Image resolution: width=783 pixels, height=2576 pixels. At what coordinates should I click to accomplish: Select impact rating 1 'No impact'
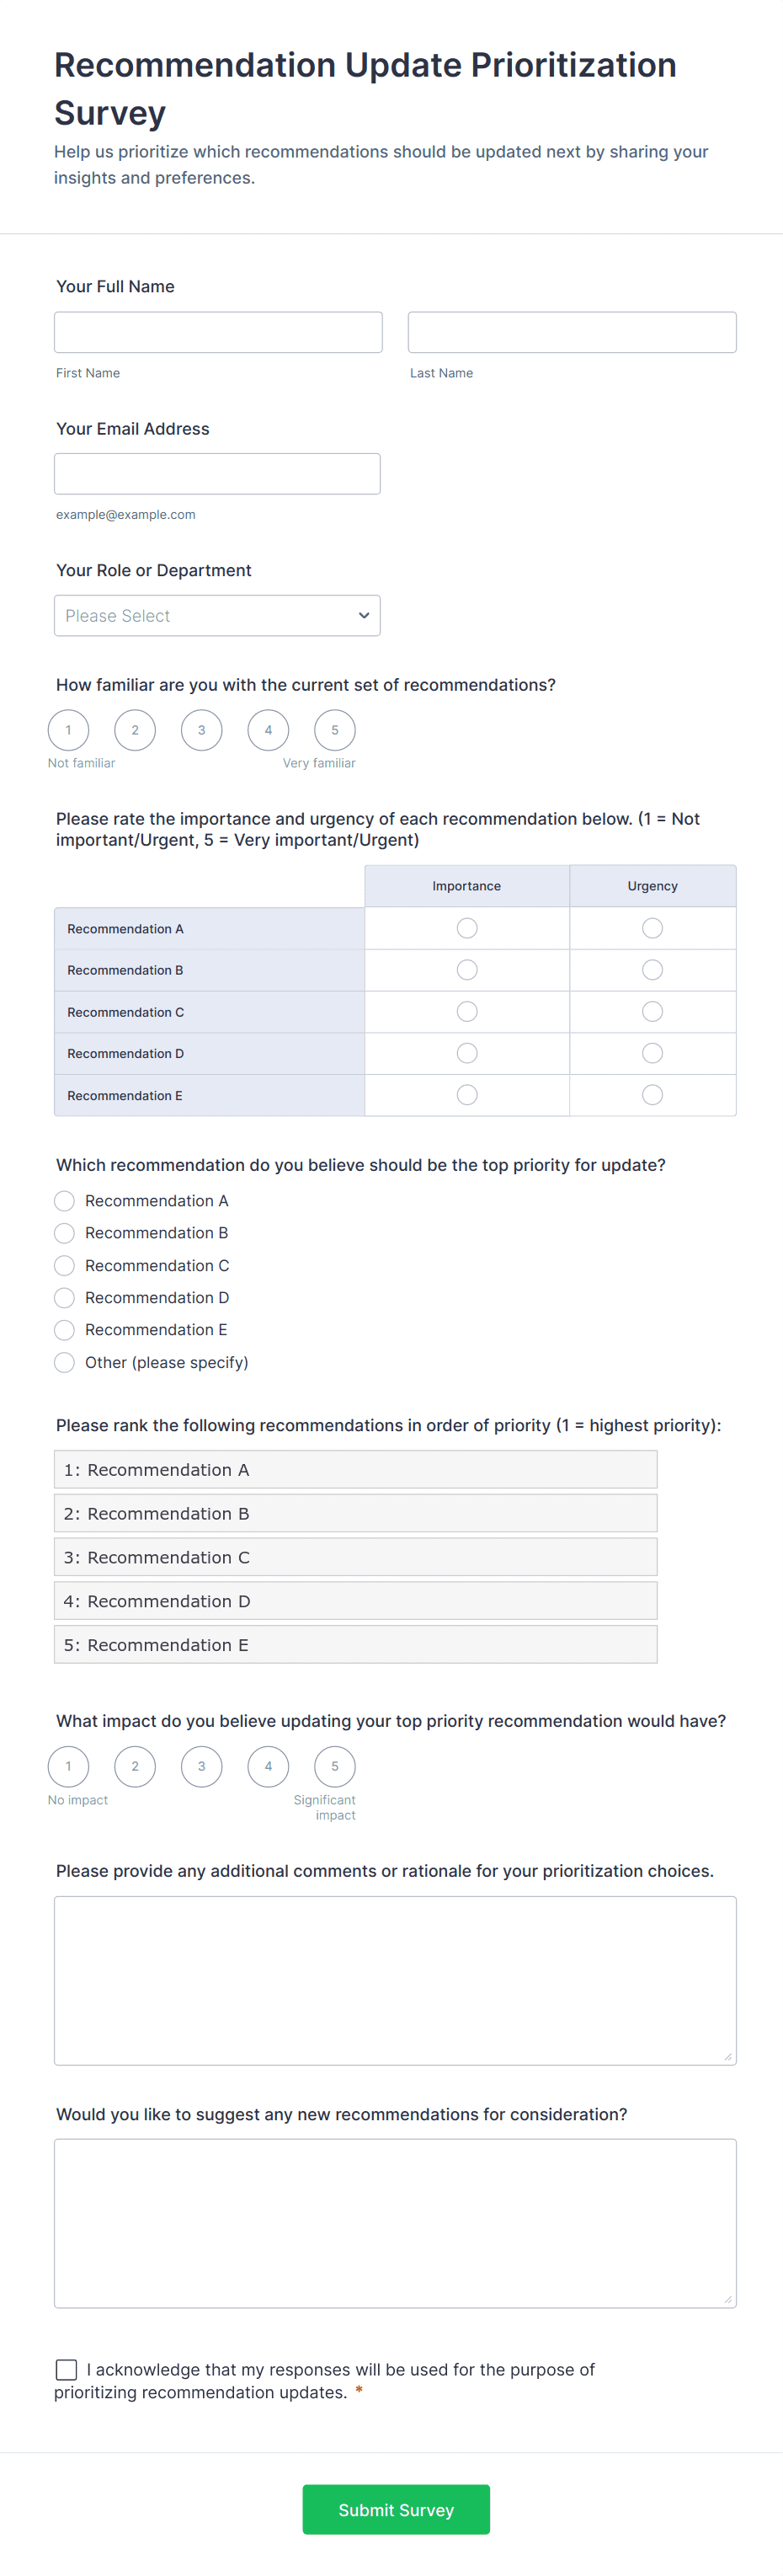click(x=68, y=1766)
